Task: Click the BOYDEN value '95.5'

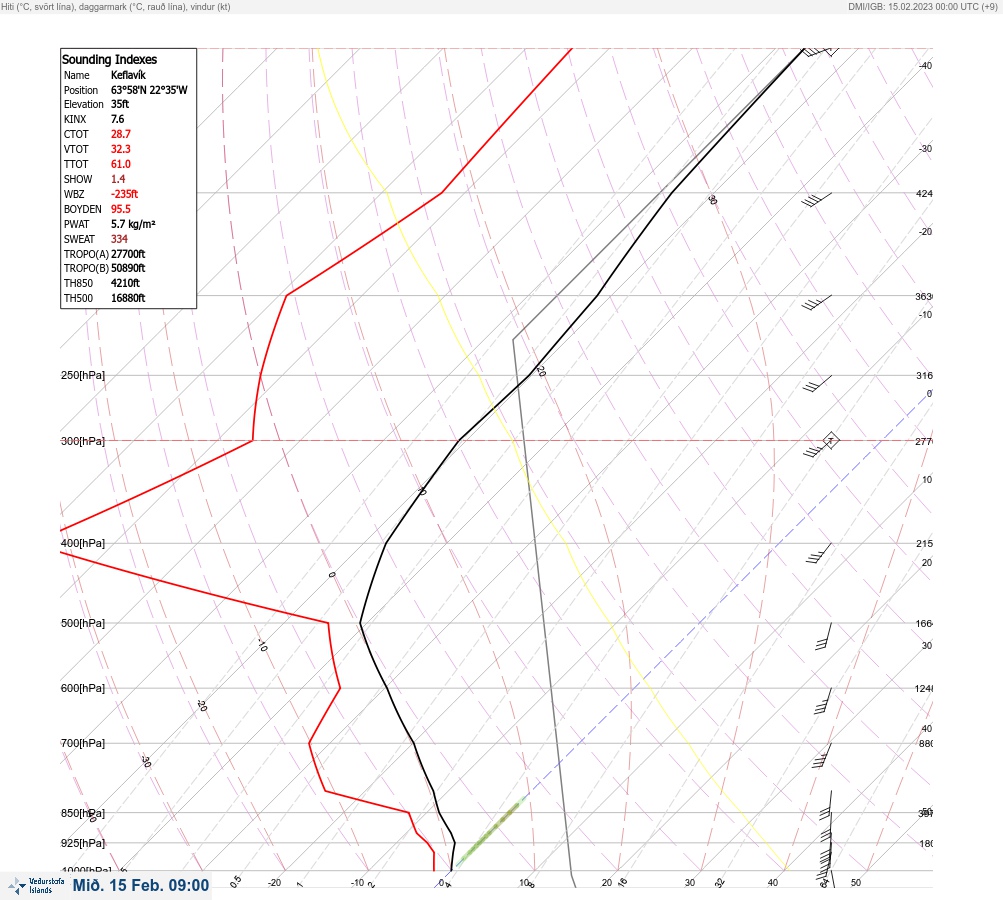Action: 121,209
